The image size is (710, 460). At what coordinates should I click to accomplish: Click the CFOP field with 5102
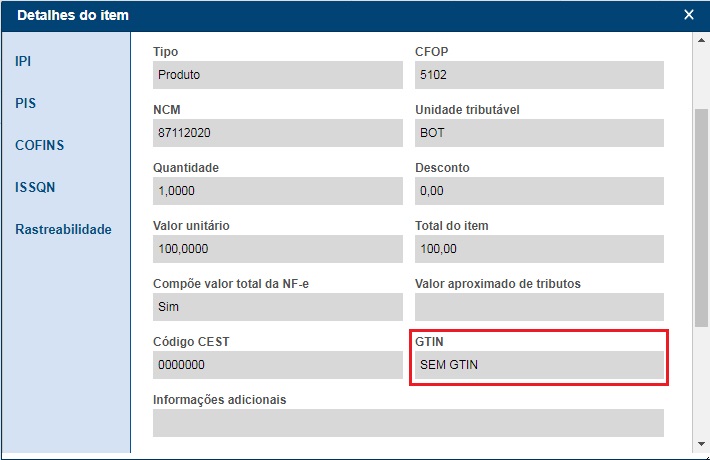coord(539,75)
